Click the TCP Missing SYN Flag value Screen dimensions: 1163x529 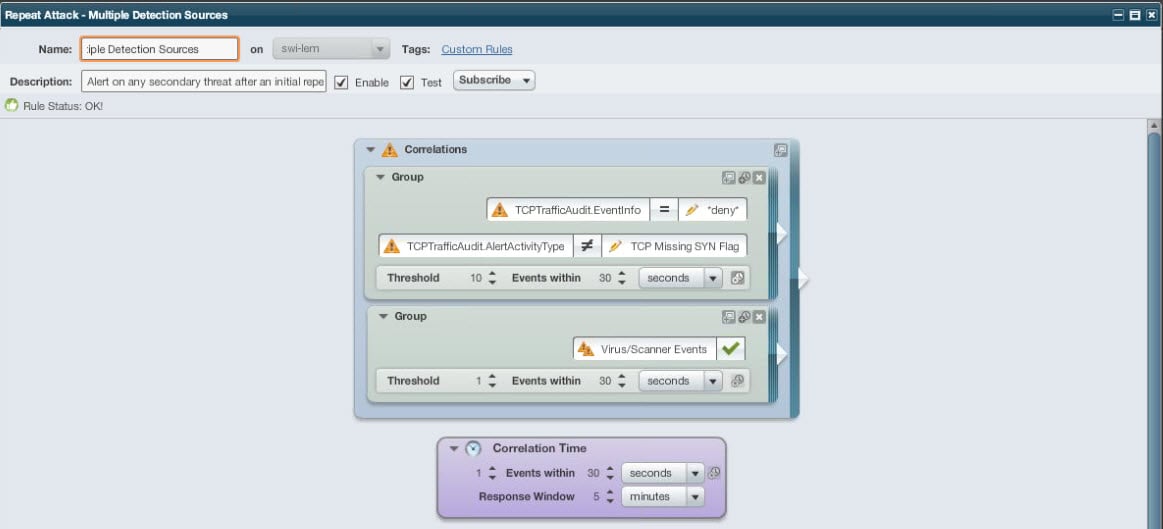click(685, 246)
